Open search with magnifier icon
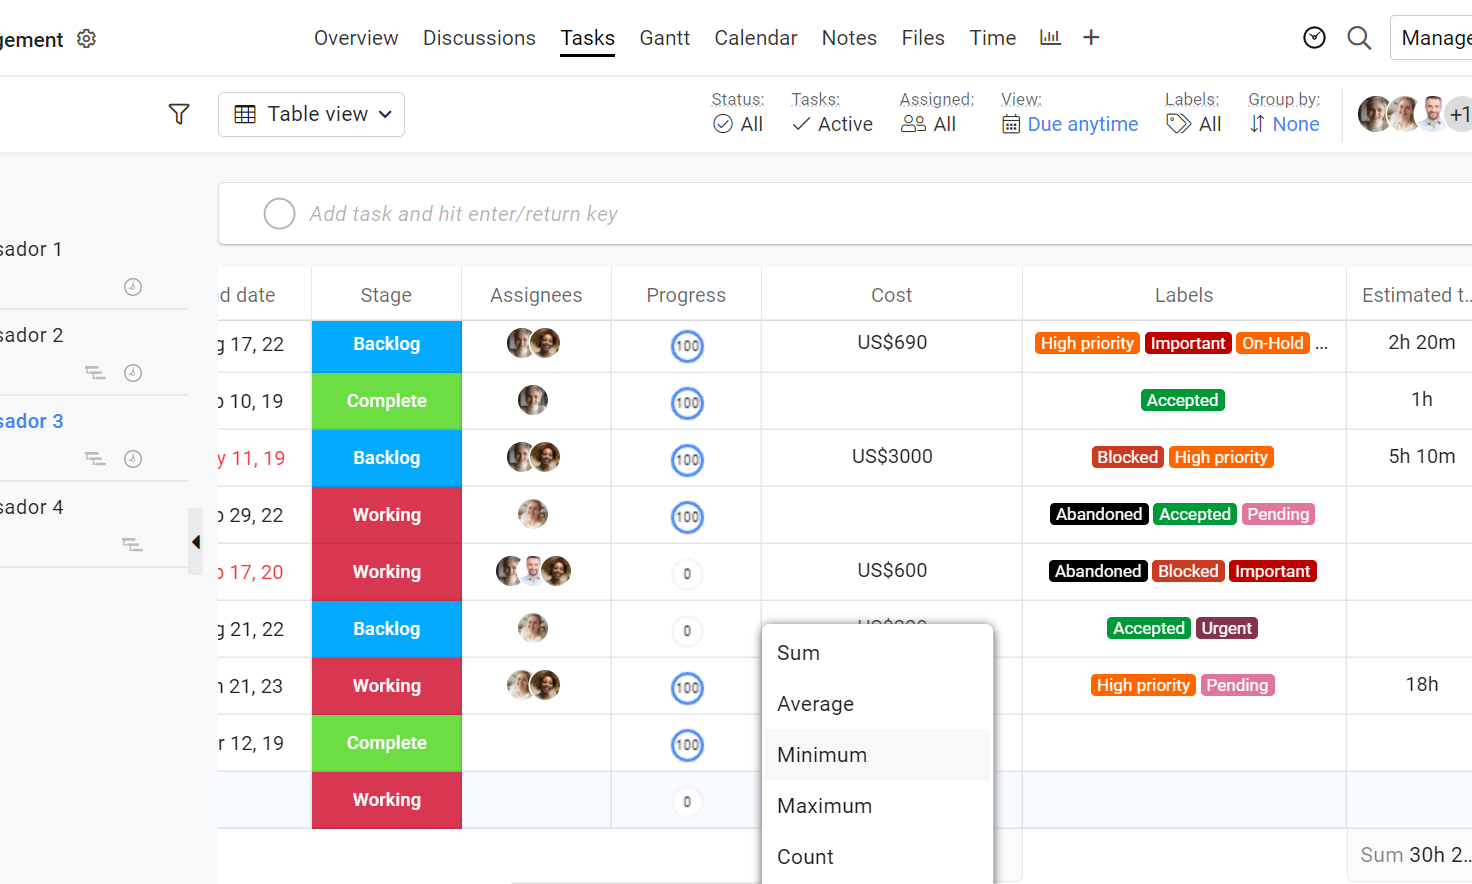 [1359, 38]
